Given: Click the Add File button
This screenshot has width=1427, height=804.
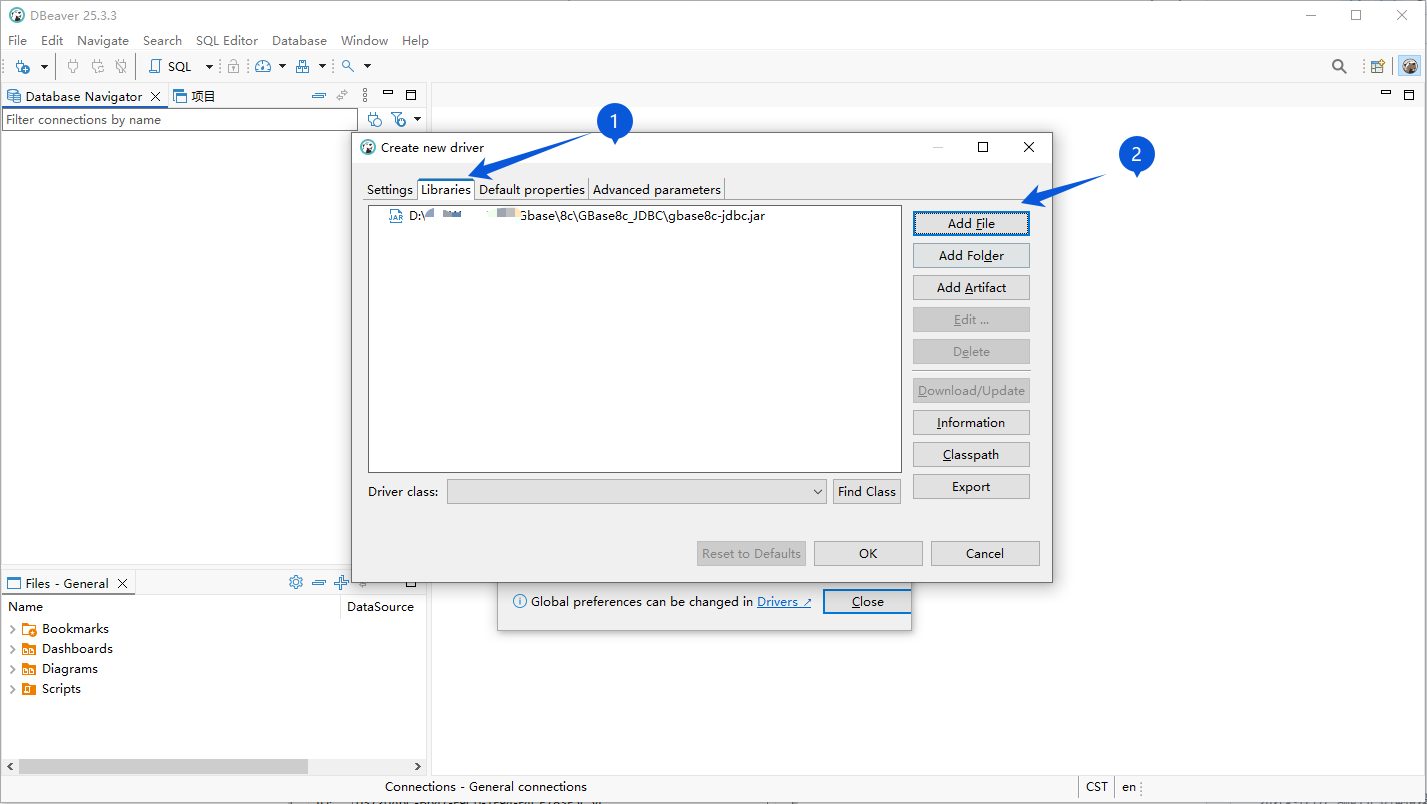Looking at the screenshot, I should [971, 224].
